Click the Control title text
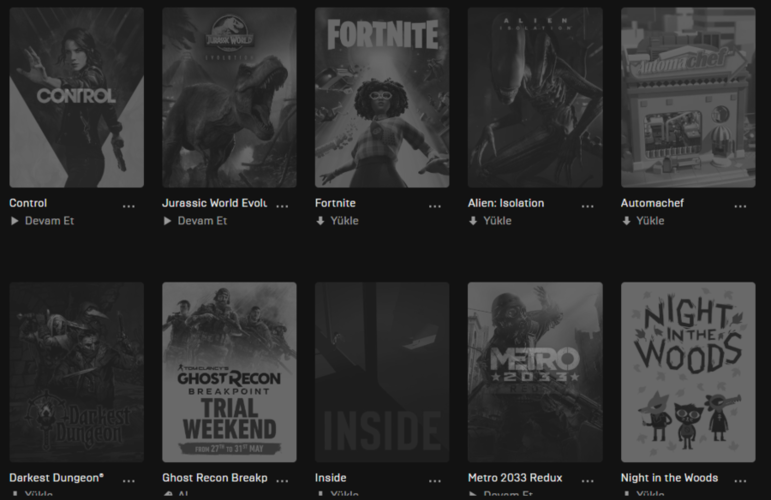Image resolution: width=771 pixels, height=500 pixels. (x=28, y=203)
